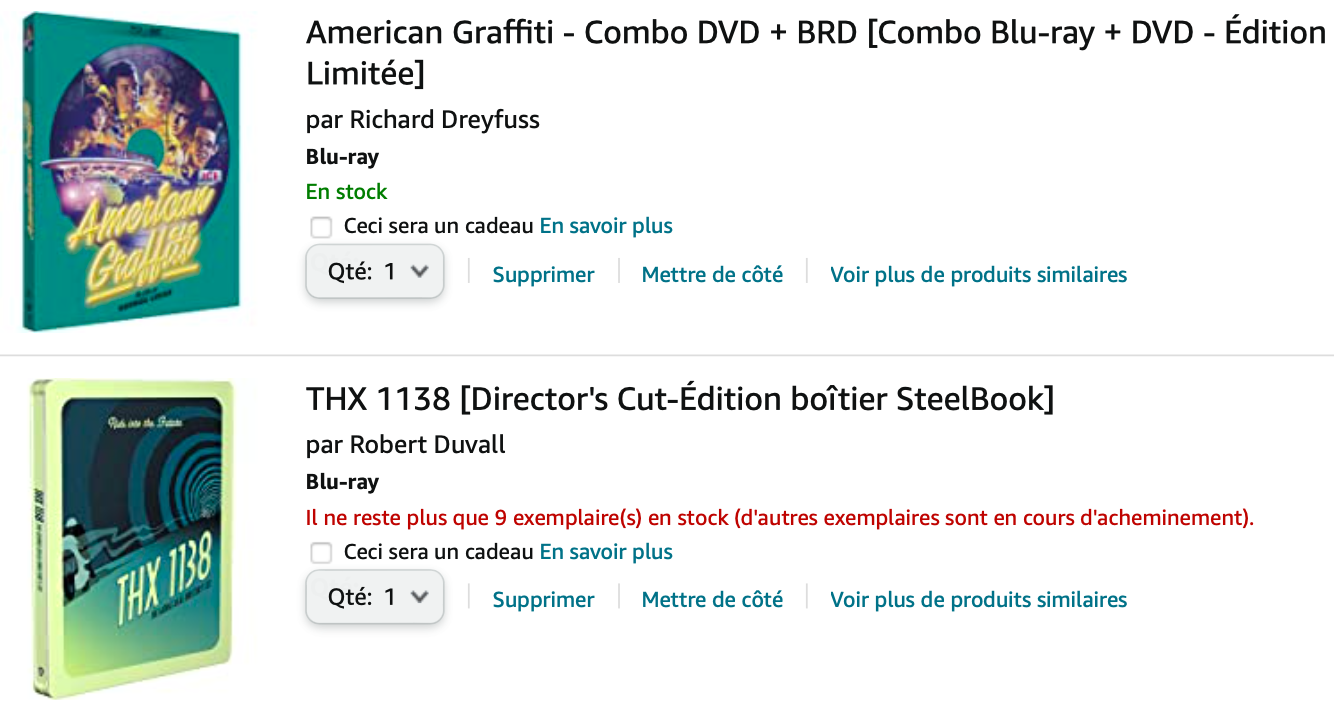1334x716 pixels.
Task: Check gift box for THX 1138
Action: pos(321,553)
